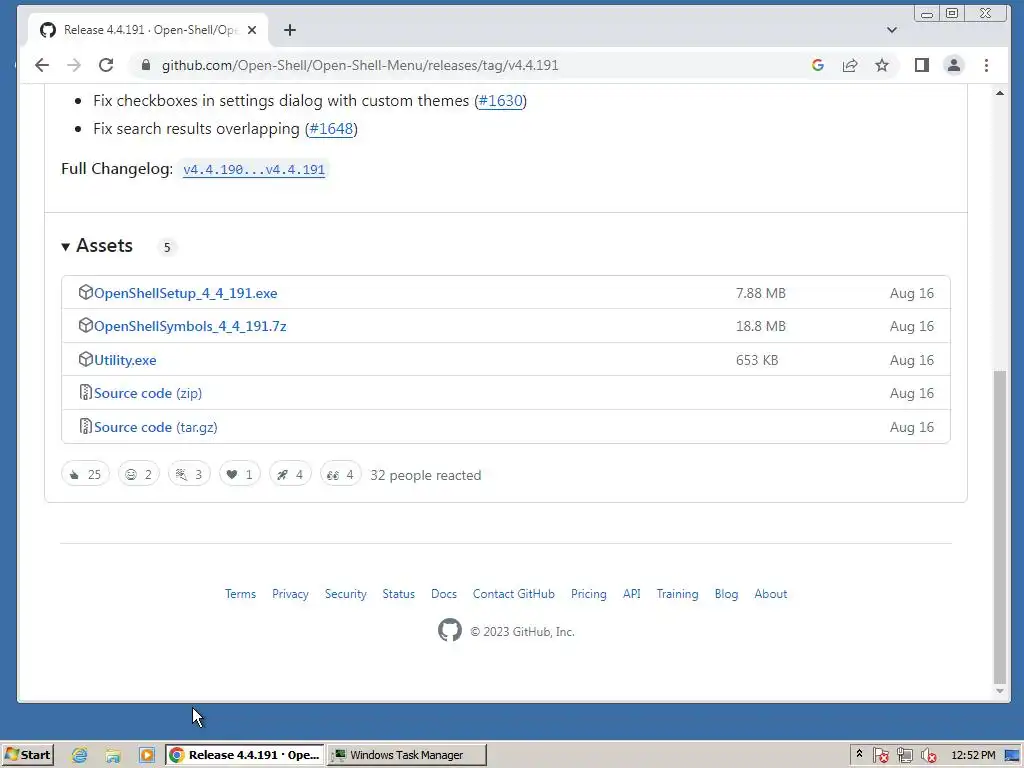Open a new tab with the plus button
Viewport: 1024px width, 768px height.
290,30
